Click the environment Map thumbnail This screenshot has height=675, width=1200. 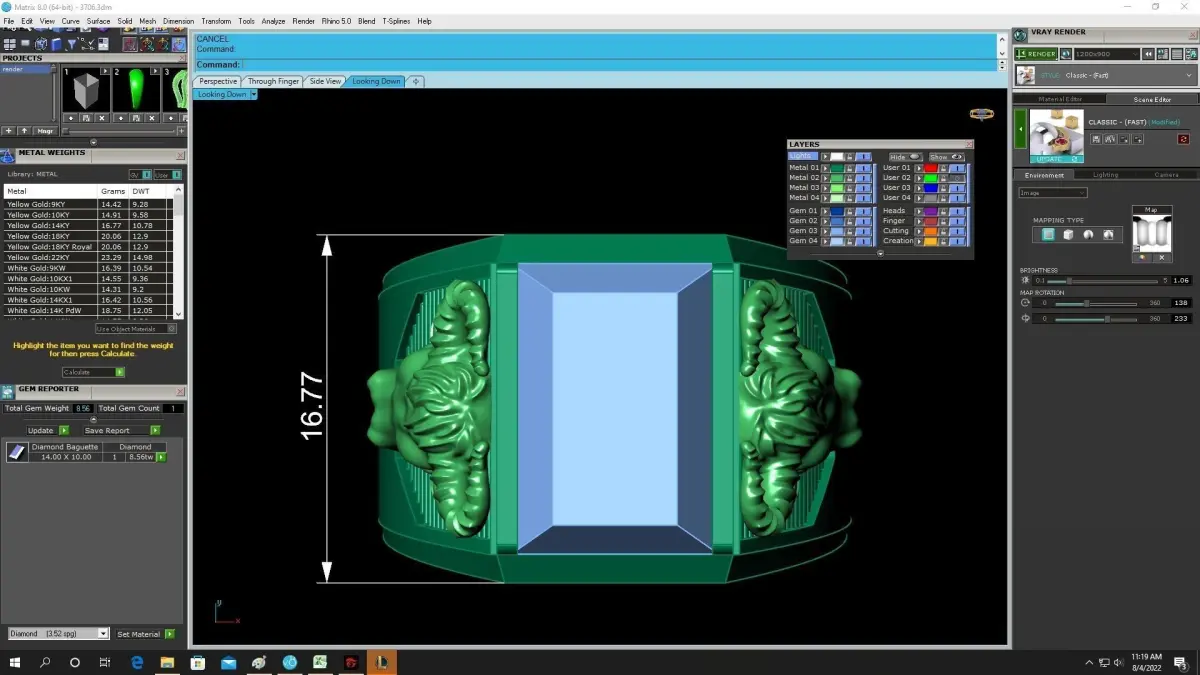pyautogui.click(x=1152, y=233)
